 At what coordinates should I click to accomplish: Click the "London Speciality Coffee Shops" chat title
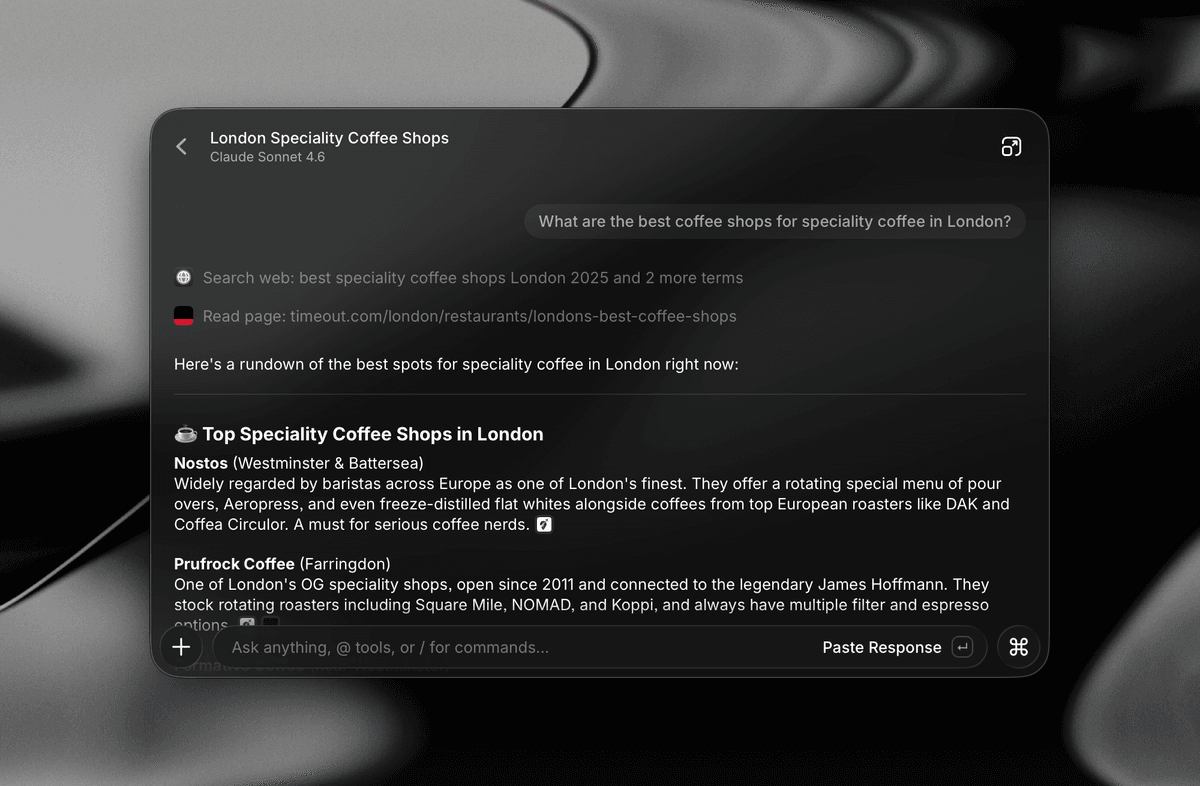coord(329,138)
